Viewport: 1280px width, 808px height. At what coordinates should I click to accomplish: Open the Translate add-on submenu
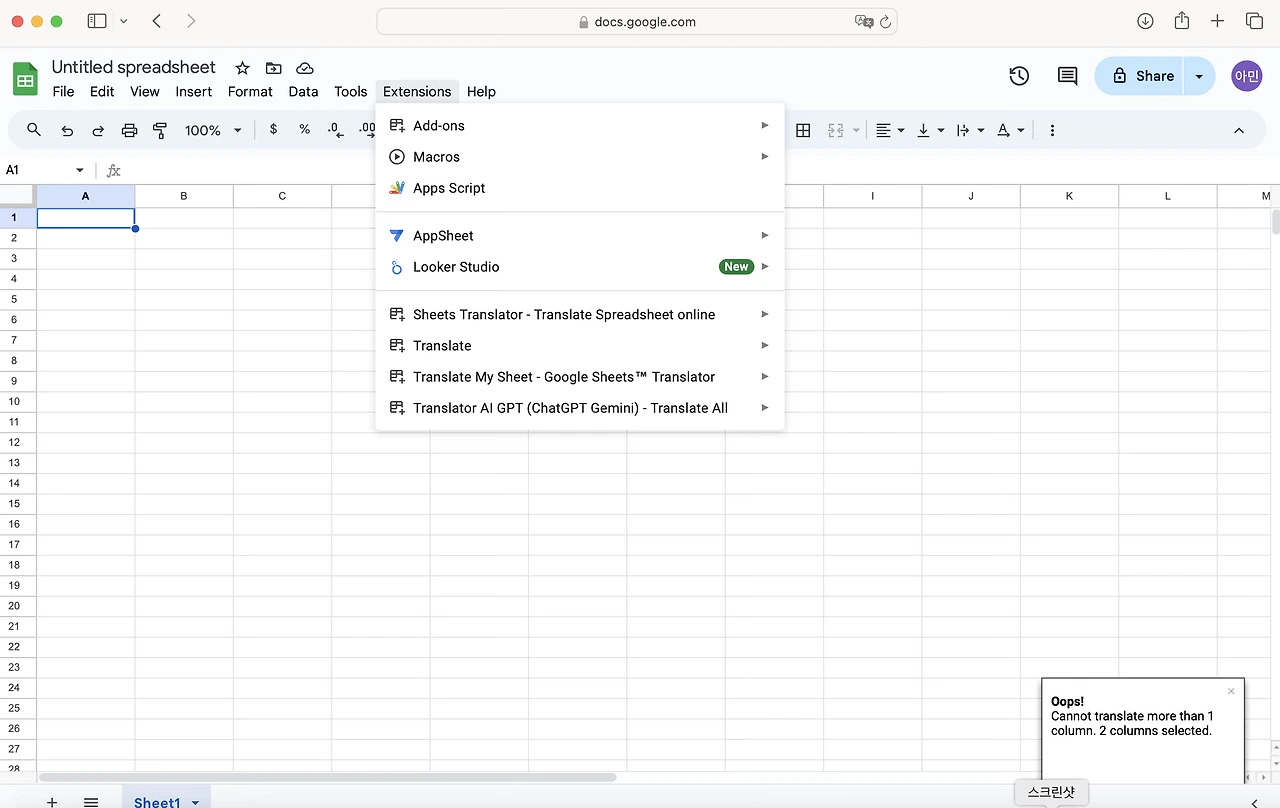pos(580,346)
